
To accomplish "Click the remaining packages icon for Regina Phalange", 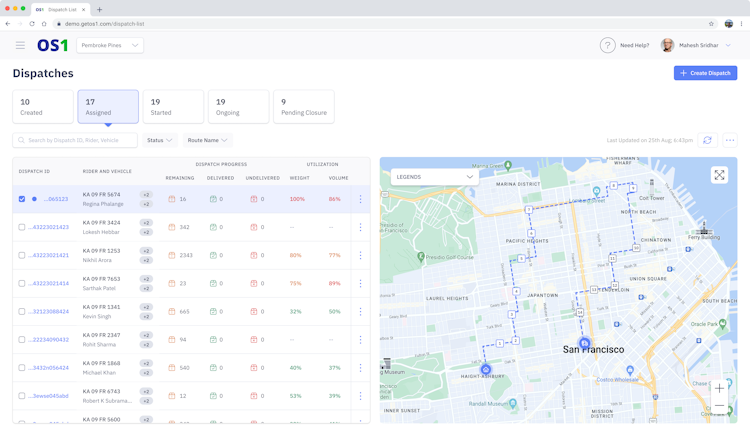I will 172,199.
